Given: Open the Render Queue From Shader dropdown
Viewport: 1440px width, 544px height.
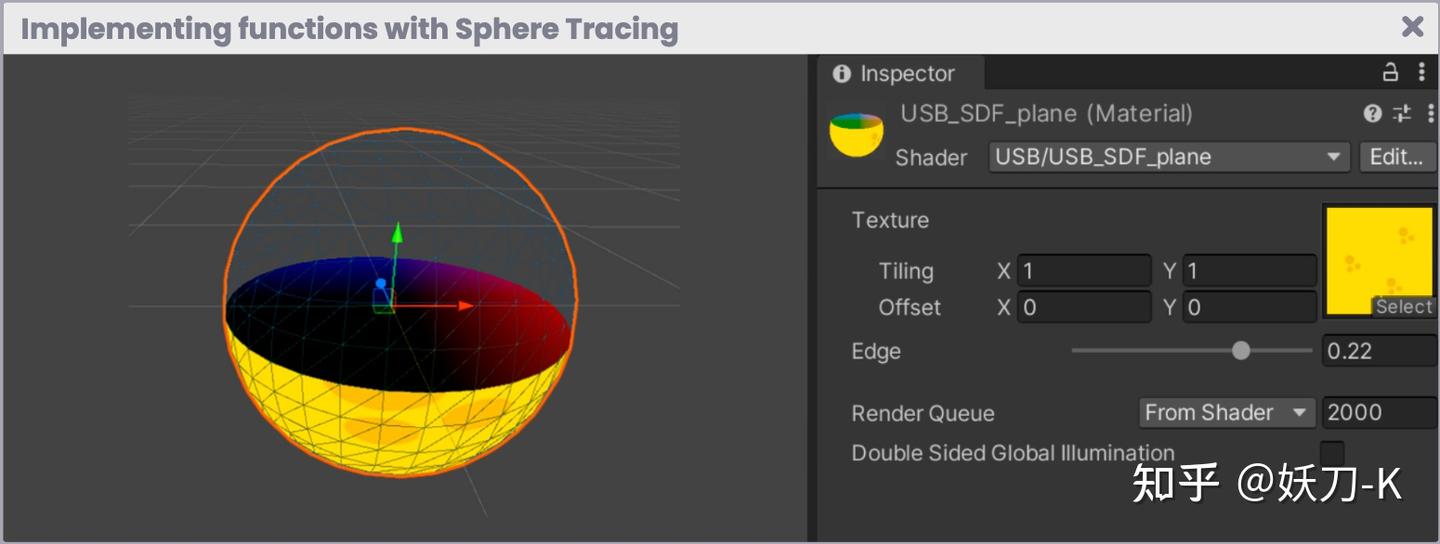Looking at the screenshot, I should click(1227, 412).
